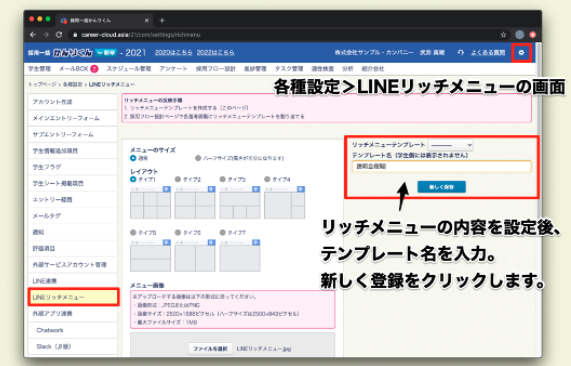Open the settings gear icon in header

point(521,52)
